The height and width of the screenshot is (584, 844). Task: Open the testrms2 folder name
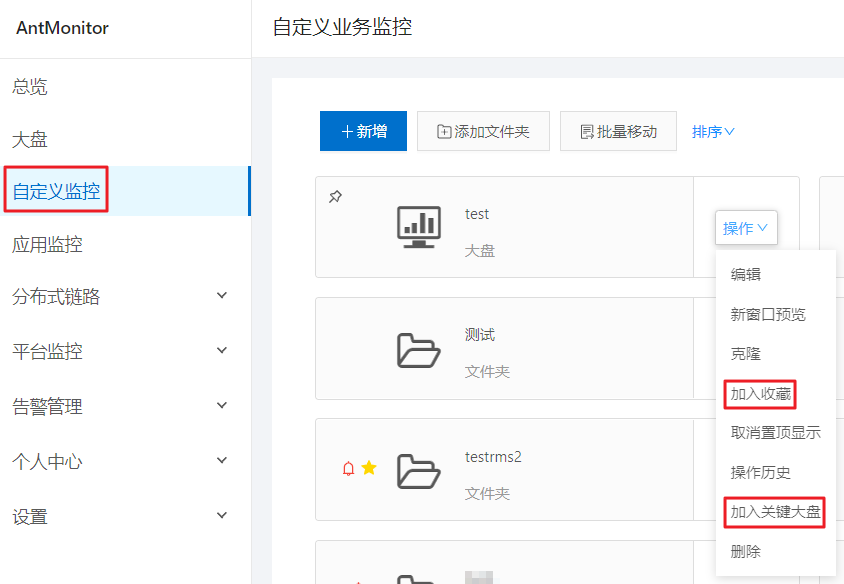(x=493, y=456)
